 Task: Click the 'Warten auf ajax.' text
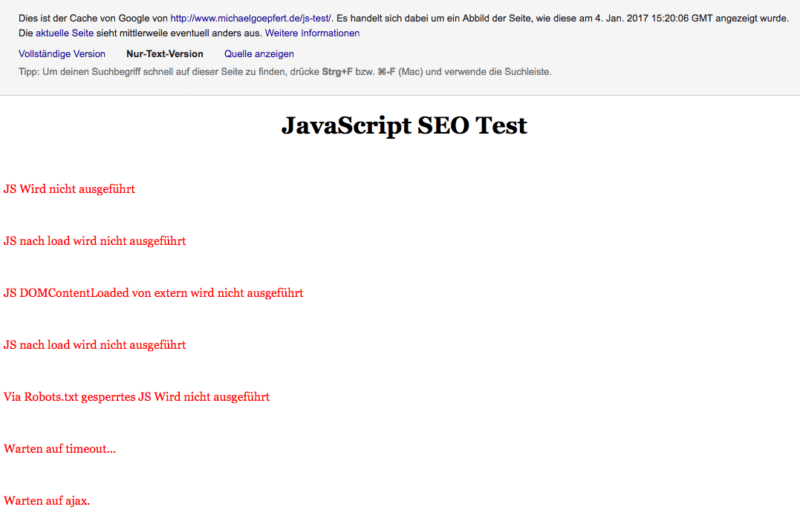point(47,501)
